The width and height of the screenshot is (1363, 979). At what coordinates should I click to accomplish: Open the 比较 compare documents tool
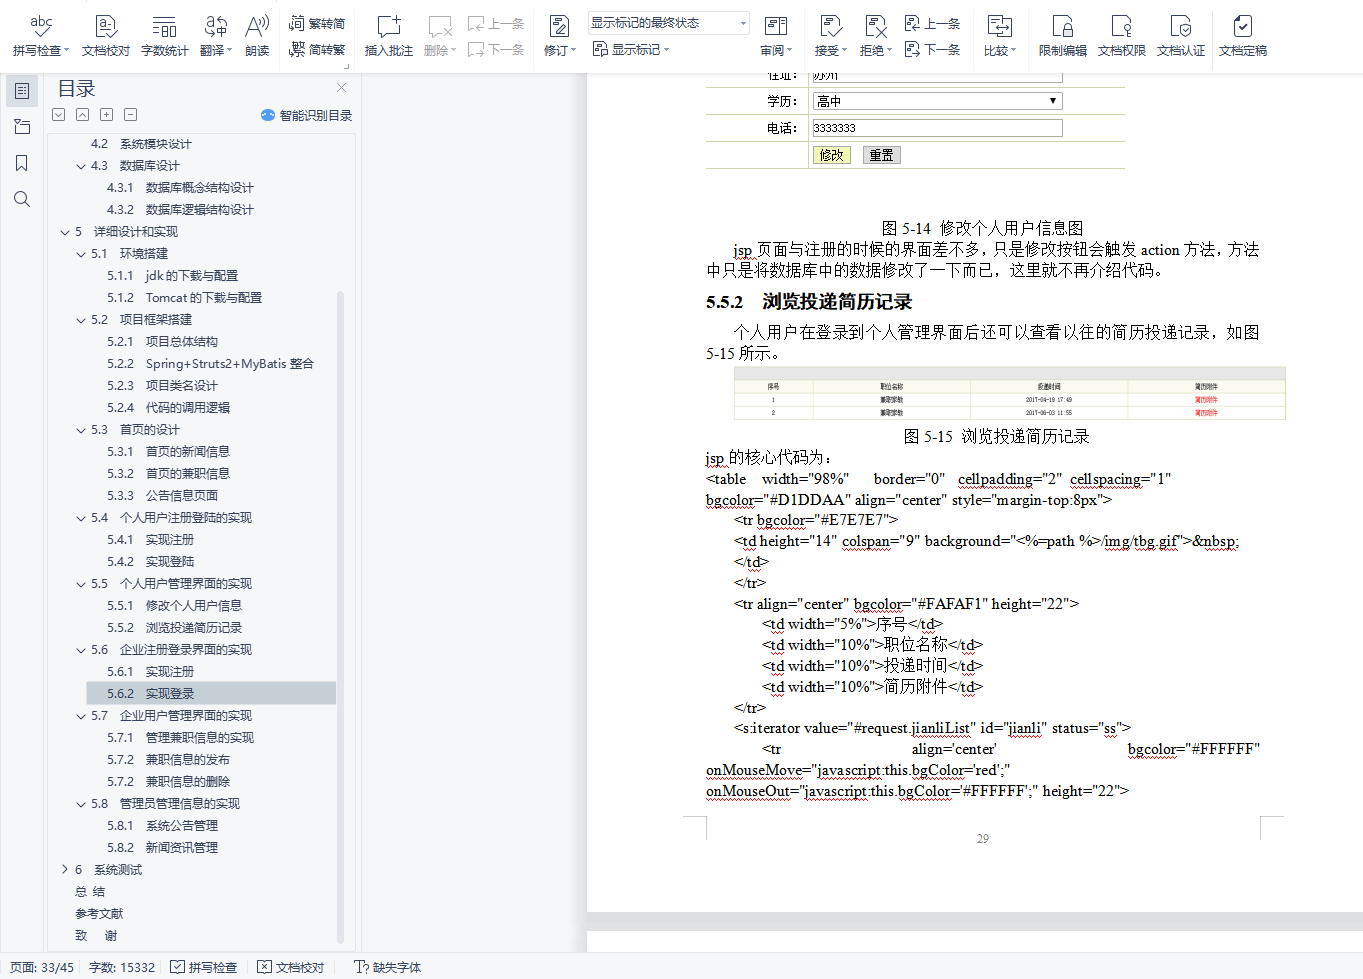(x=999, y=35)
